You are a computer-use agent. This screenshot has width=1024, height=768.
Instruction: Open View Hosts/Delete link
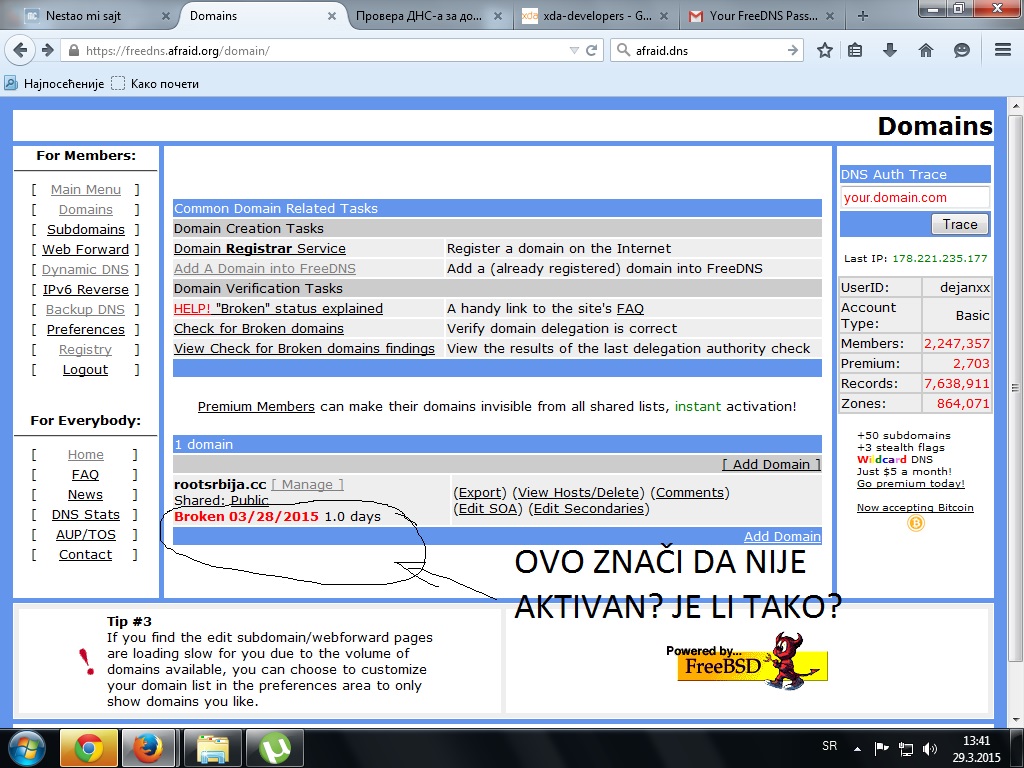(579, 492)
